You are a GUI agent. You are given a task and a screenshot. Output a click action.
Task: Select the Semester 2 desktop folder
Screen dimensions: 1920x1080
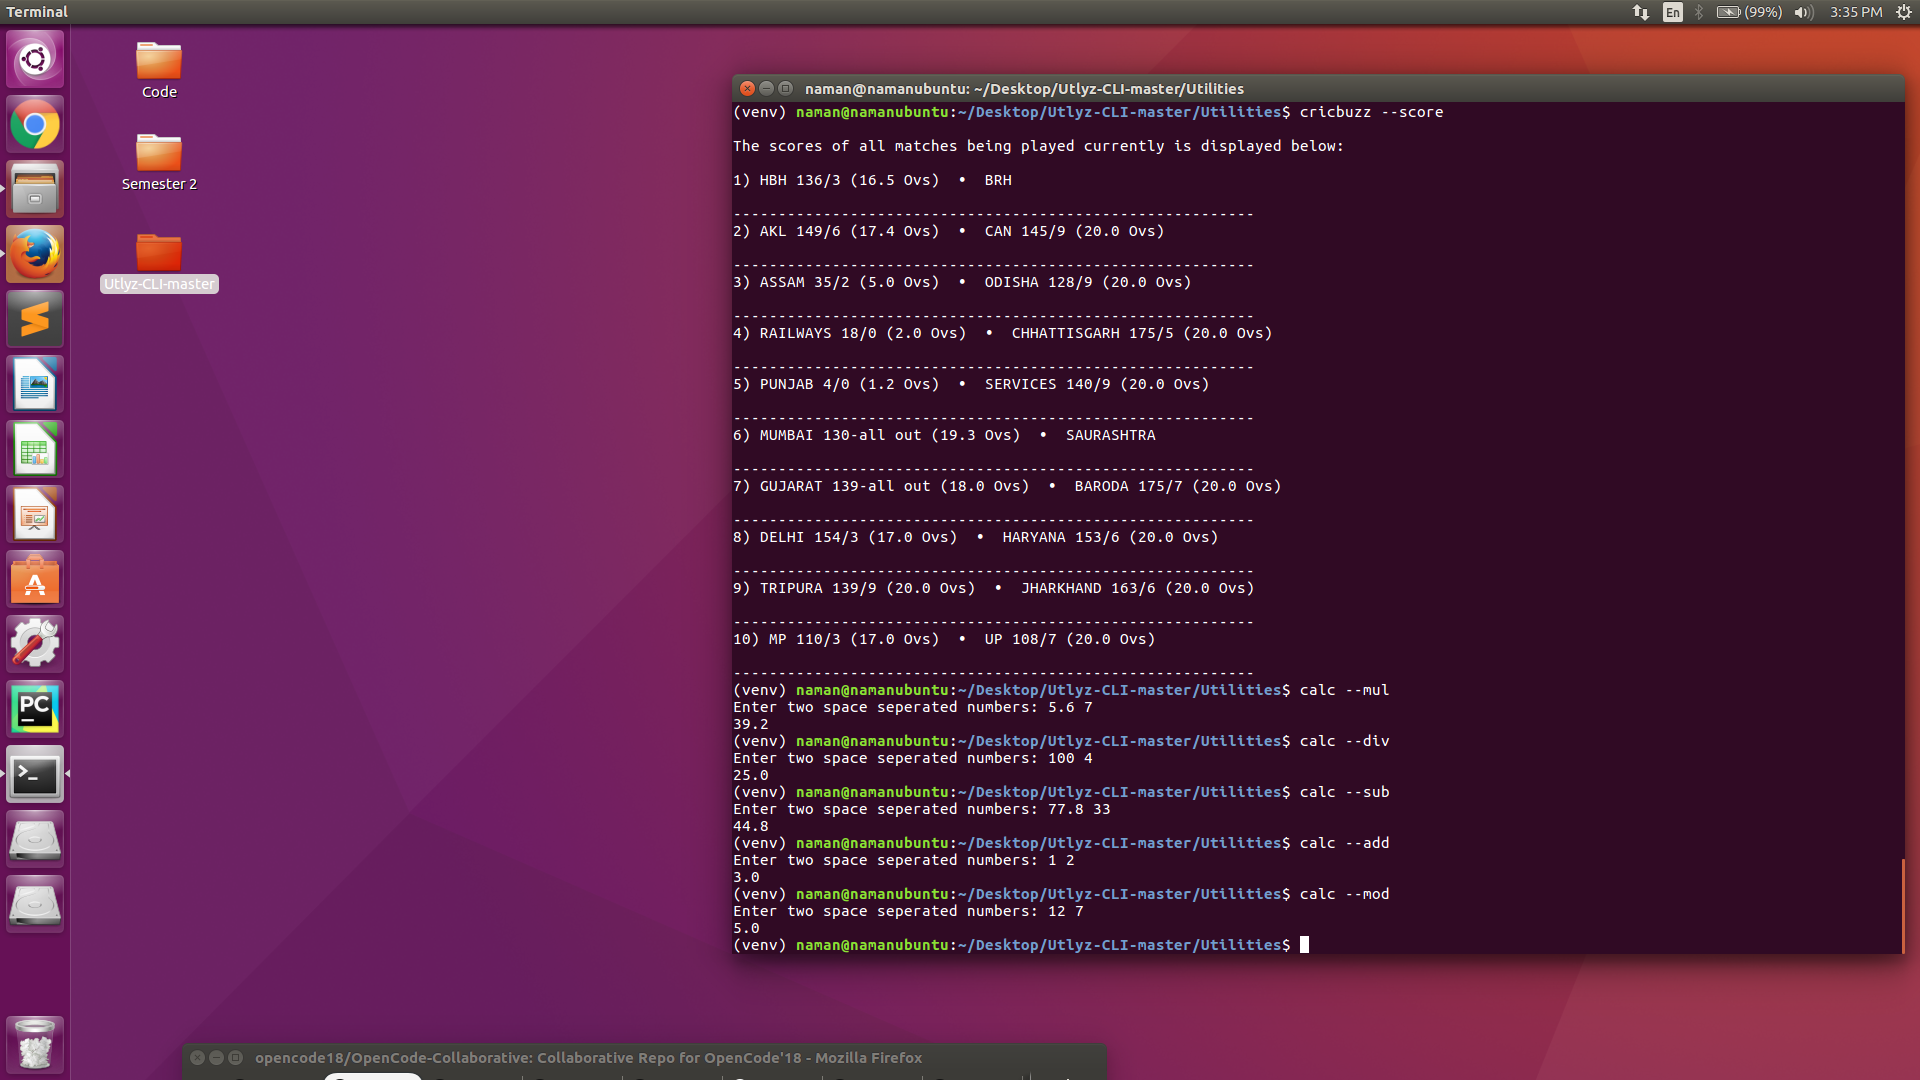point(159,154)
